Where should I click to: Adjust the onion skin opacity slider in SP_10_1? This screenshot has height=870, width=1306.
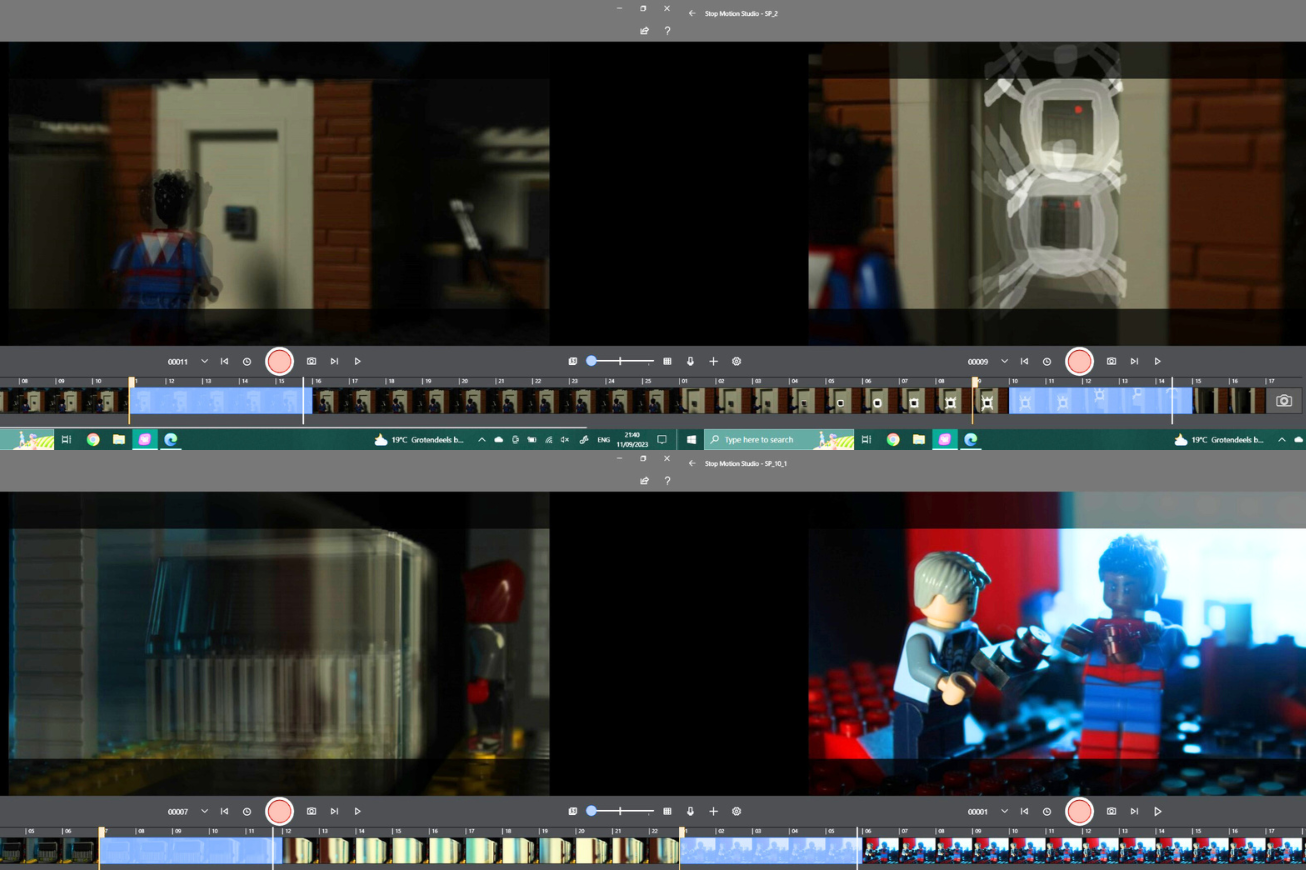pos(621,812)
